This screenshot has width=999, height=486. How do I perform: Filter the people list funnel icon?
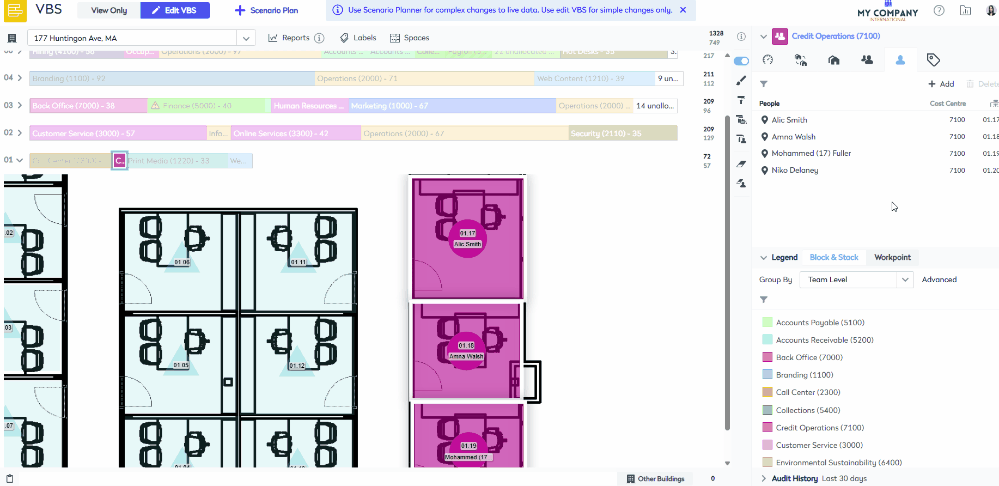click(x=763, y=83)
